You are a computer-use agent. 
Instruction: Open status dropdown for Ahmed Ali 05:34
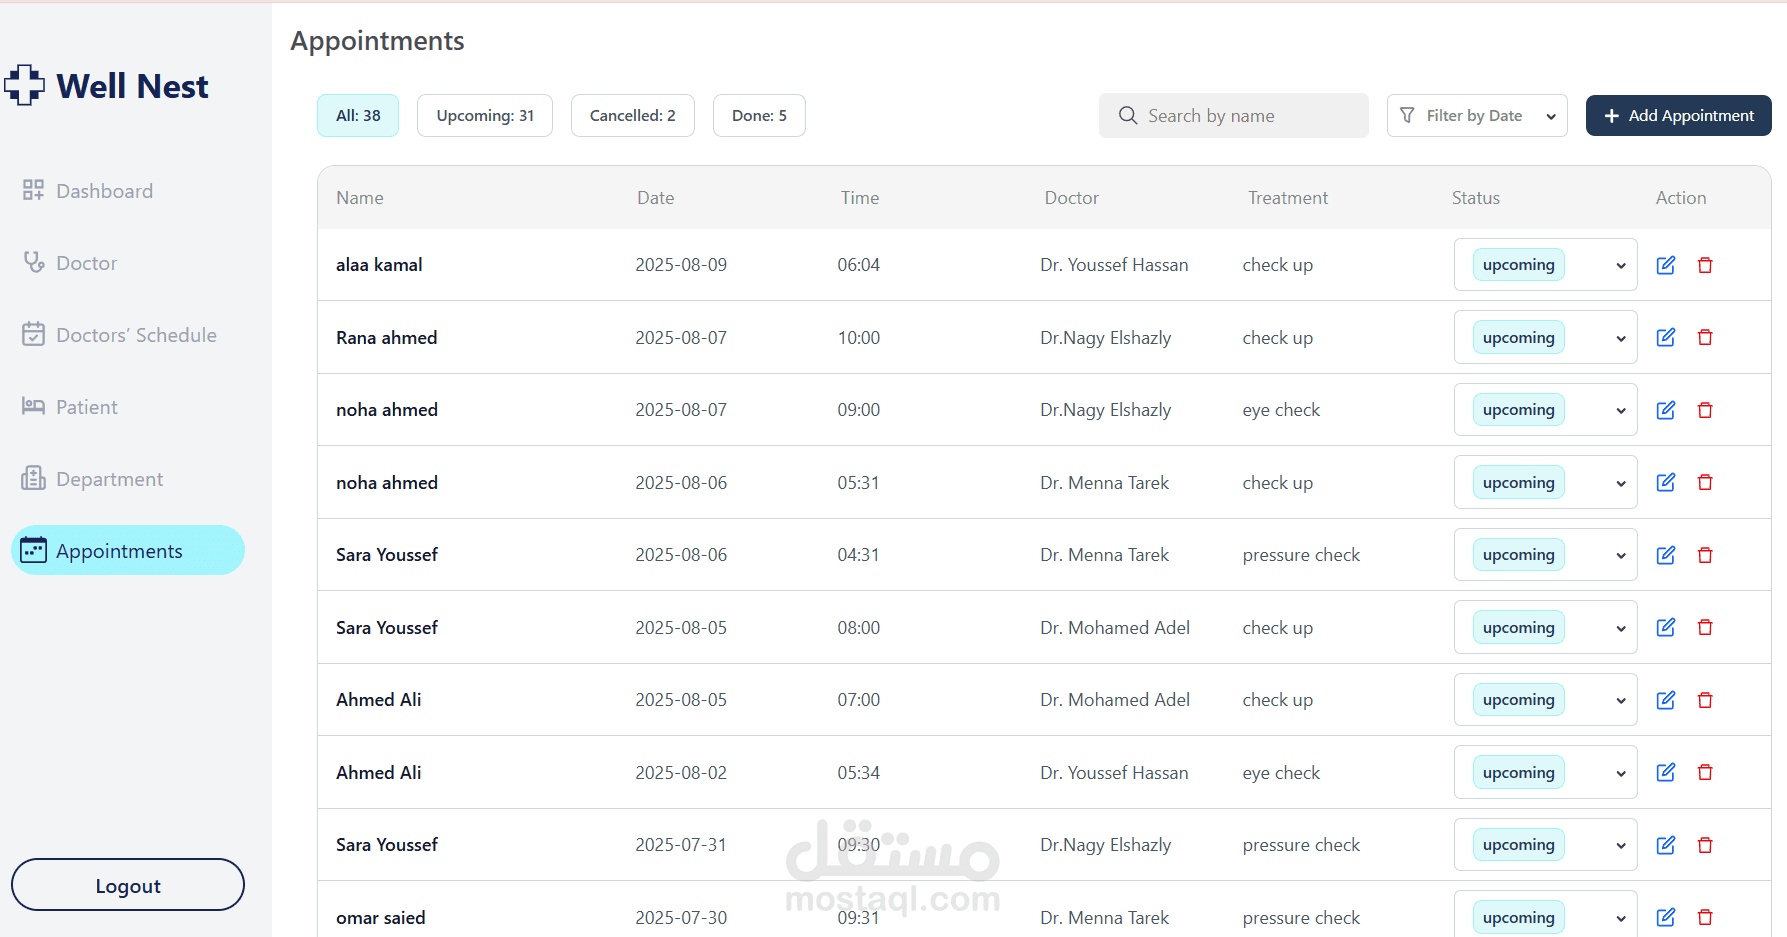point(1545,772)
